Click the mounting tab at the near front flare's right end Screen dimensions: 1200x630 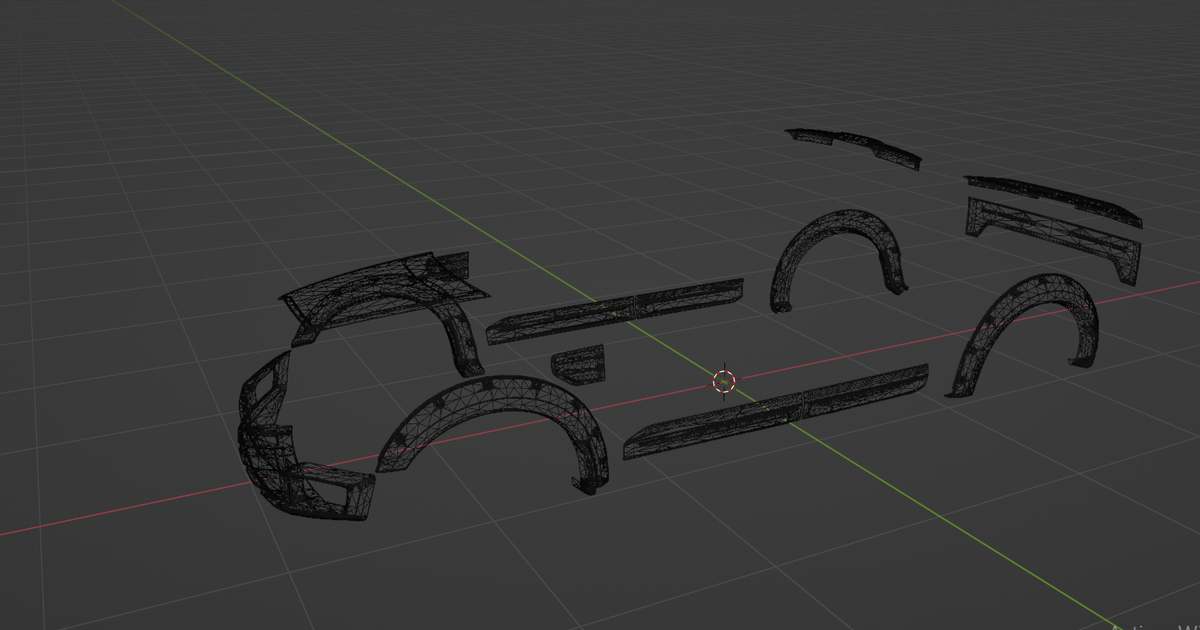(x=588, y=484)
